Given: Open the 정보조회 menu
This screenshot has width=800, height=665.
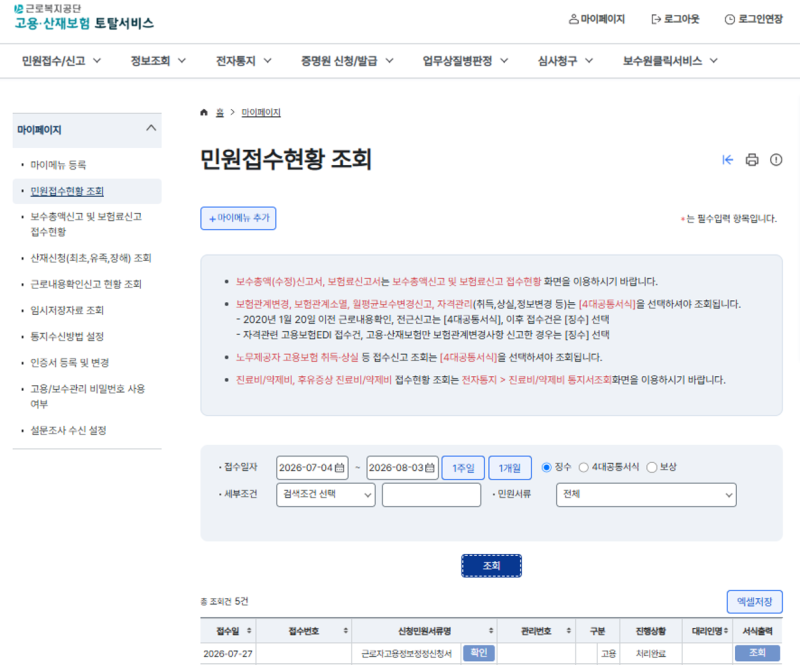Looking at the screenshot, I should [x=158, y=61].
